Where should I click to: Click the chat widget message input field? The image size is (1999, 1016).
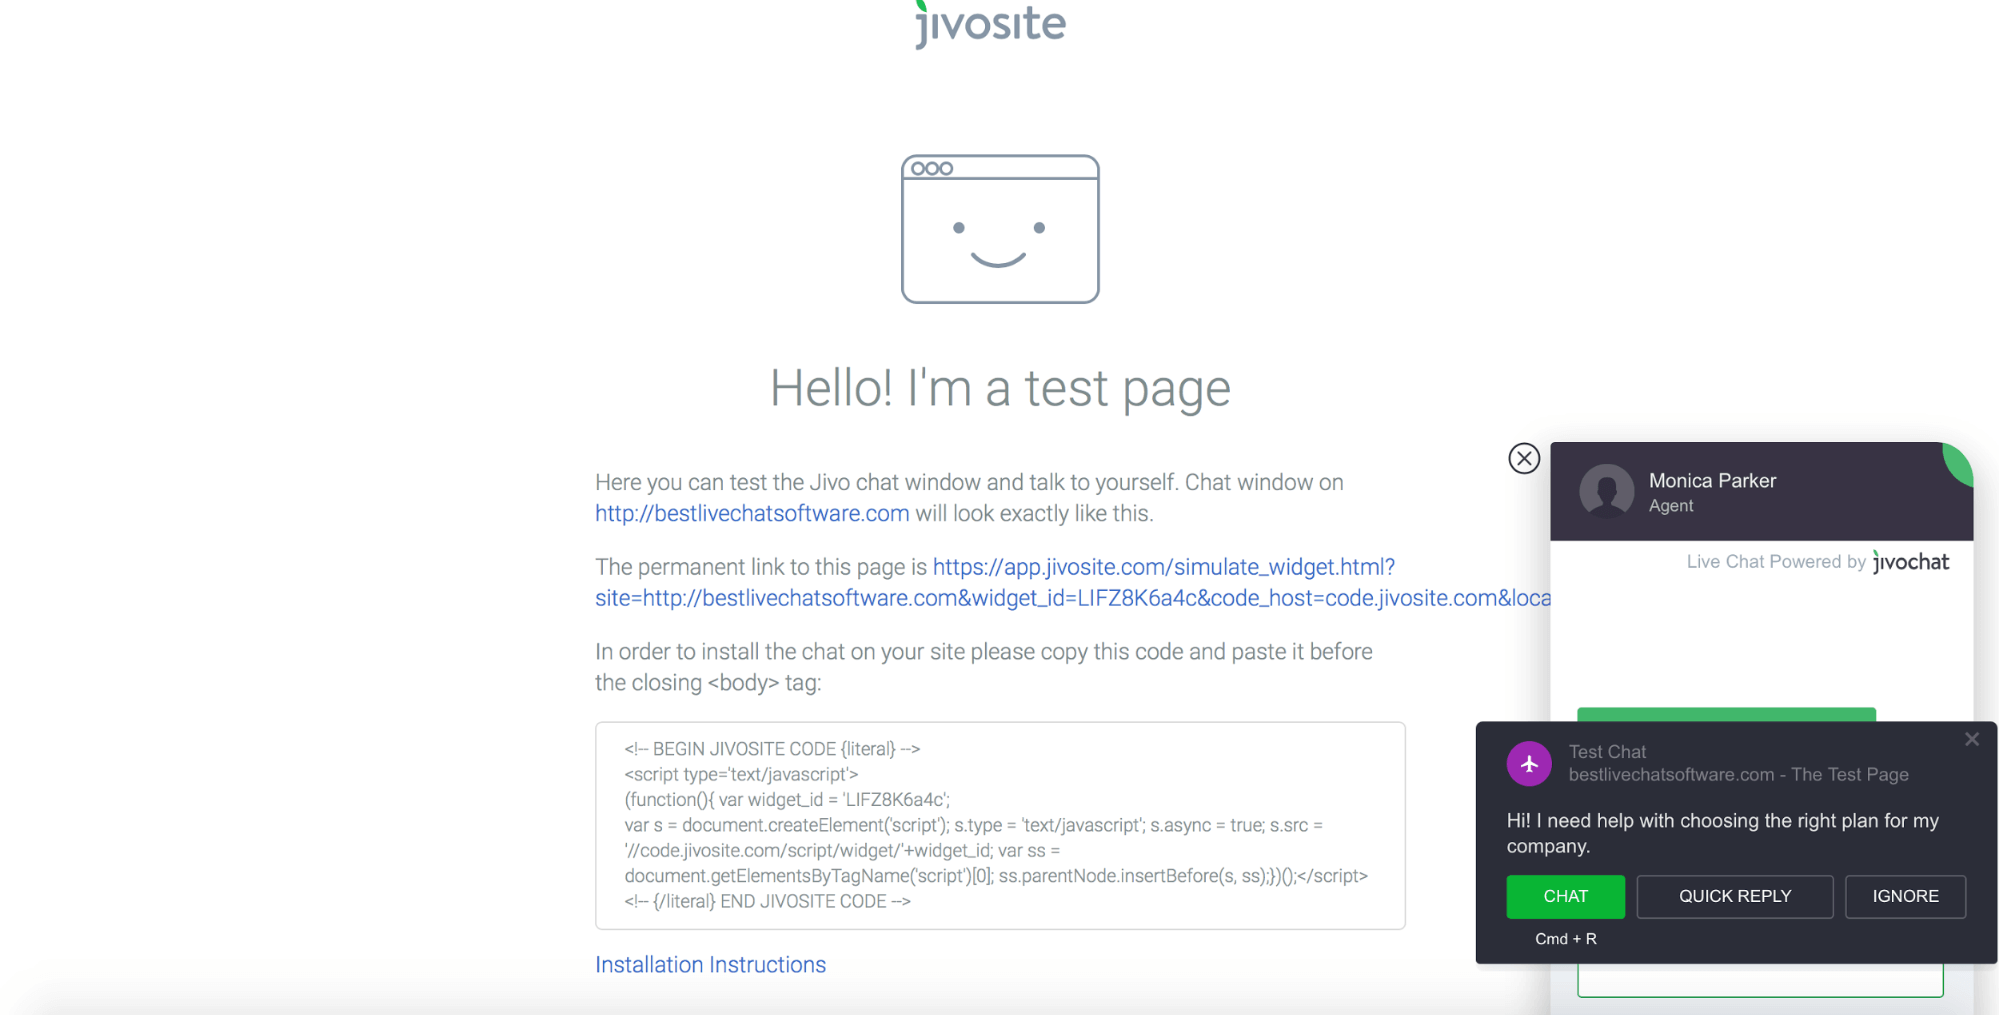pyautogui.click(x=1760, y=980)
